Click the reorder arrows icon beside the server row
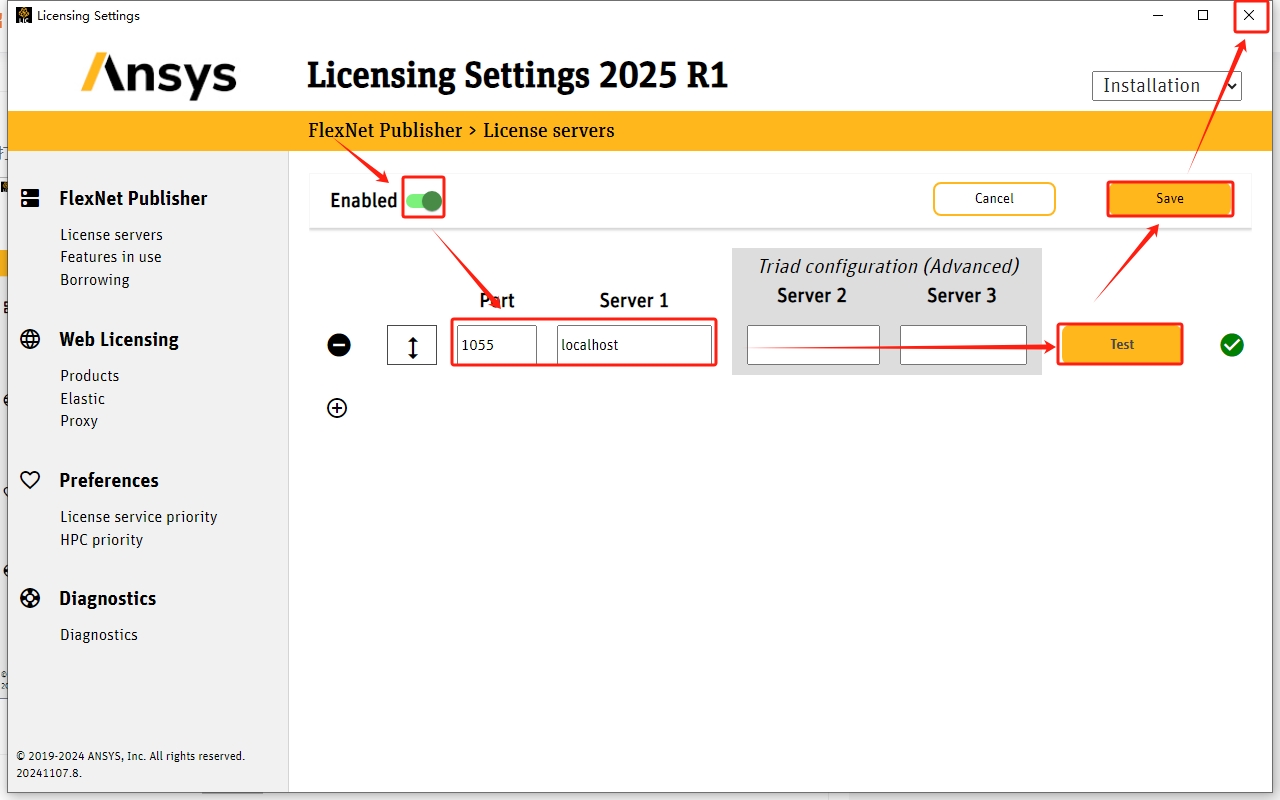 412,344
